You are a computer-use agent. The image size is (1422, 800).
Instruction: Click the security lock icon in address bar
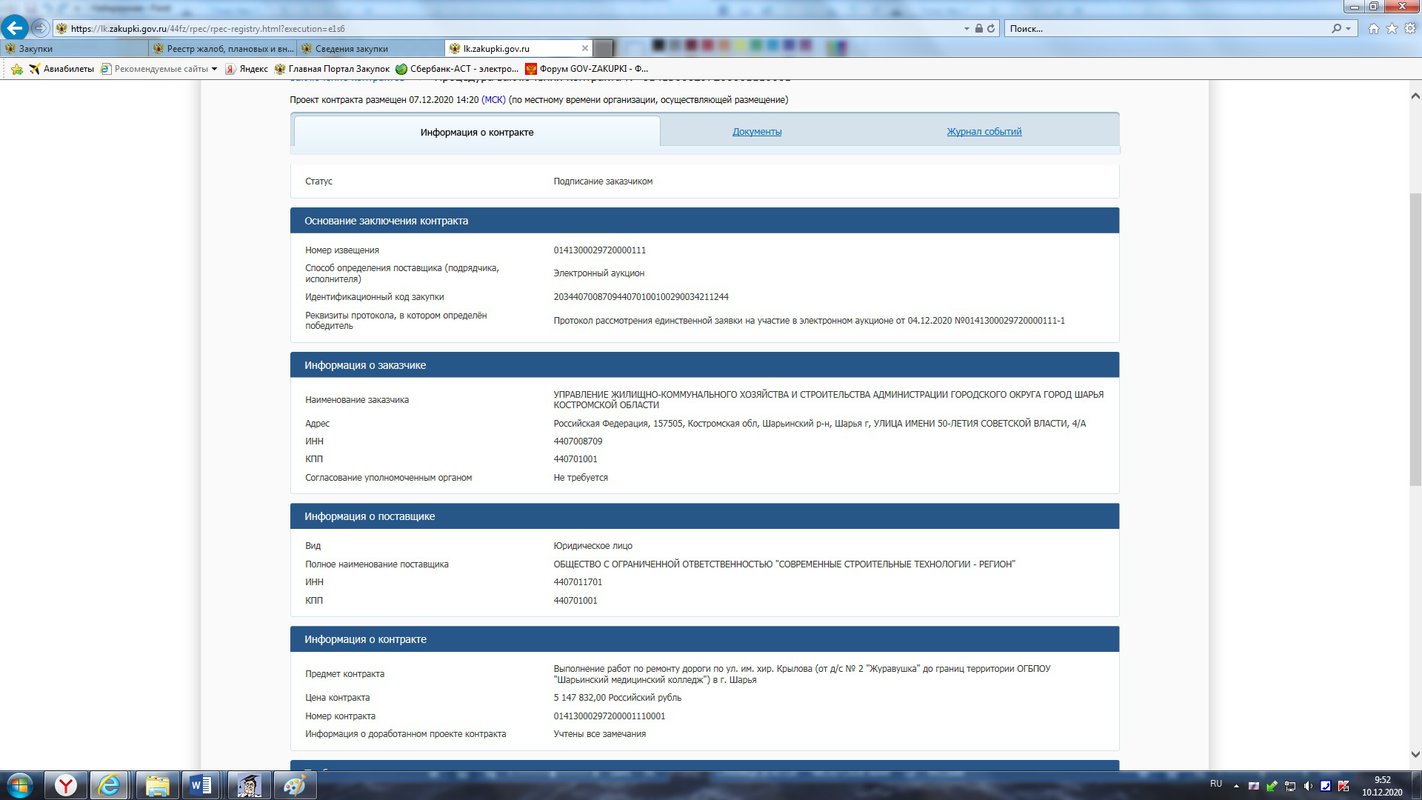[979, 29]
